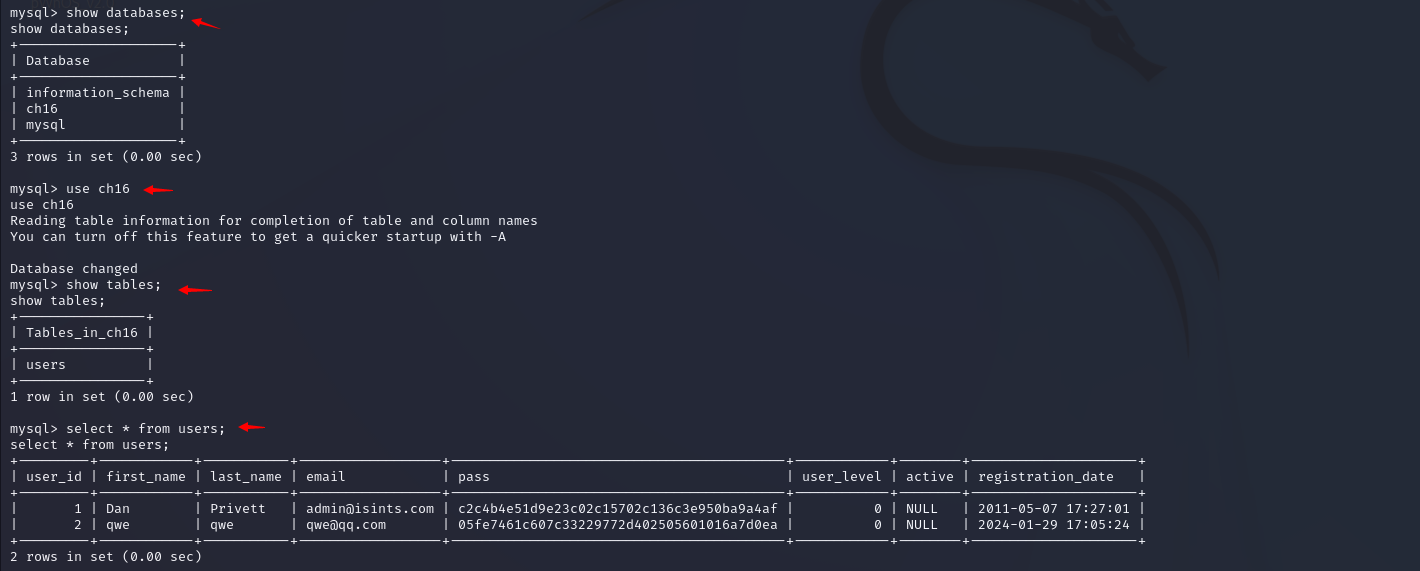Screen dimensions: 1420x571
Task: Select the "Database changed" message
Action: point(74,268)
